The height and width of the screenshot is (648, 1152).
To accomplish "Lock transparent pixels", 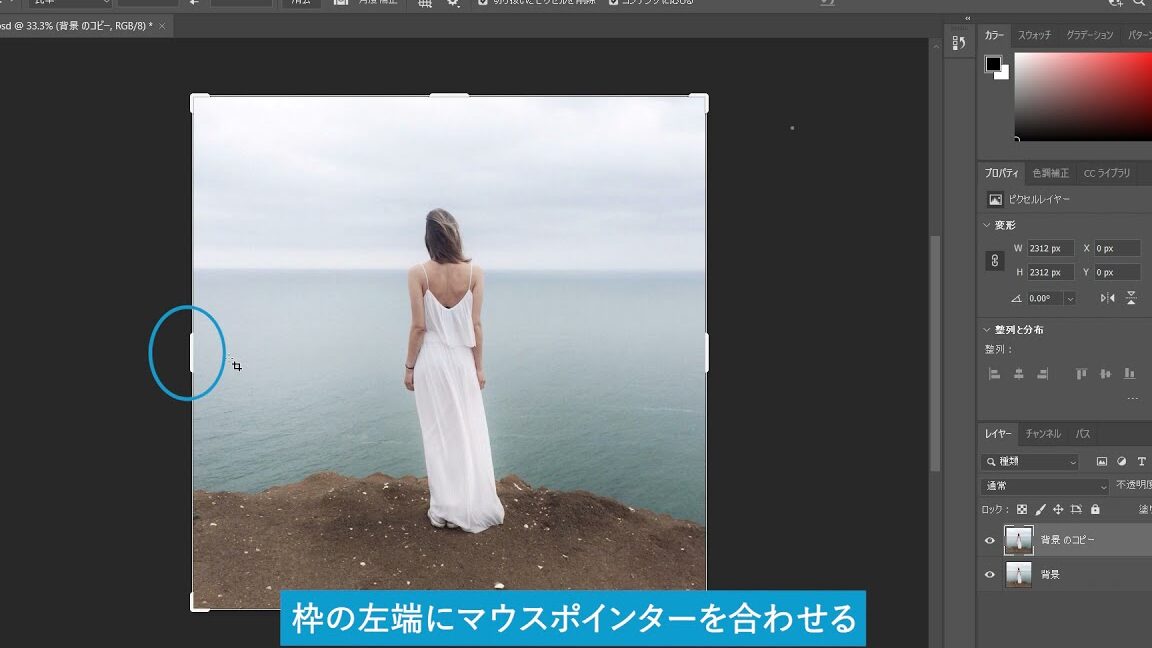I will click(1022, 509).
